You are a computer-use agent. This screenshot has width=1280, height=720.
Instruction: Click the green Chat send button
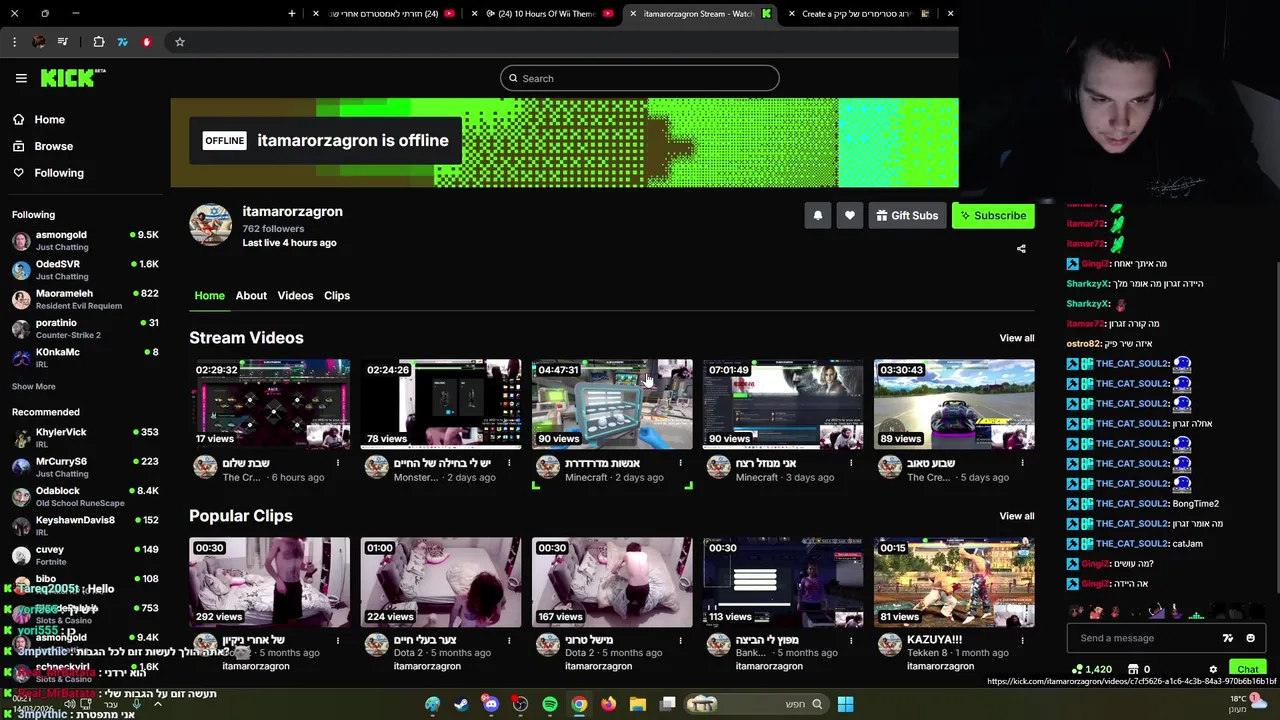[1247, 669]
